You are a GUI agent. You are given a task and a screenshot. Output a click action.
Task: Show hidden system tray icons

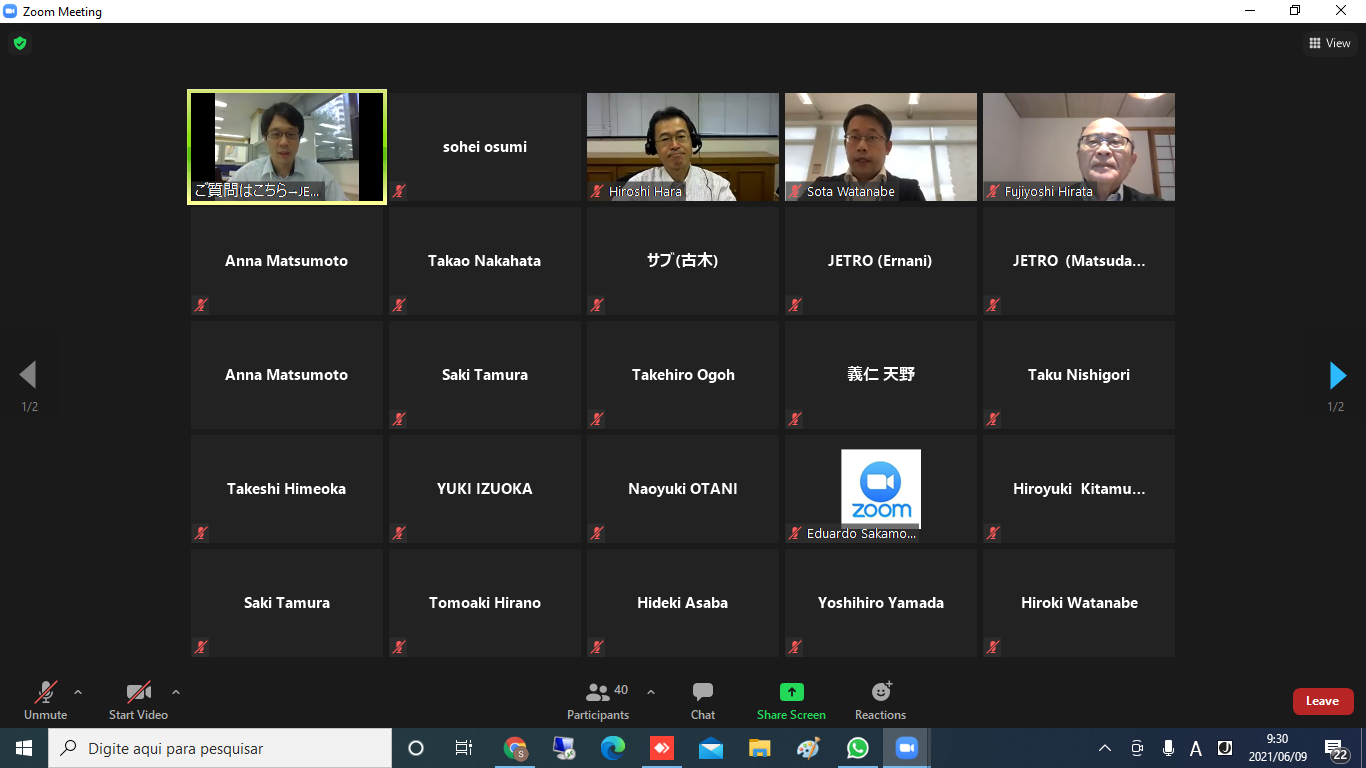pyautogui.click(x=1105, y=748)
